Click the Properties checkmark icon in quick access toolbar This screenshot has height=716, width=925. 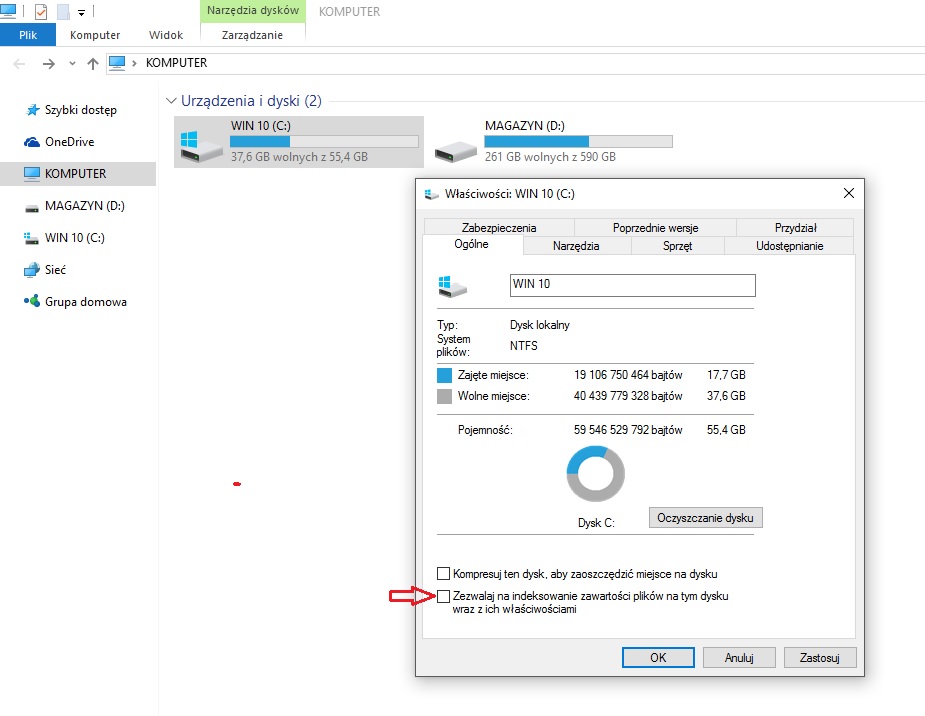click(x=41, y=11)
